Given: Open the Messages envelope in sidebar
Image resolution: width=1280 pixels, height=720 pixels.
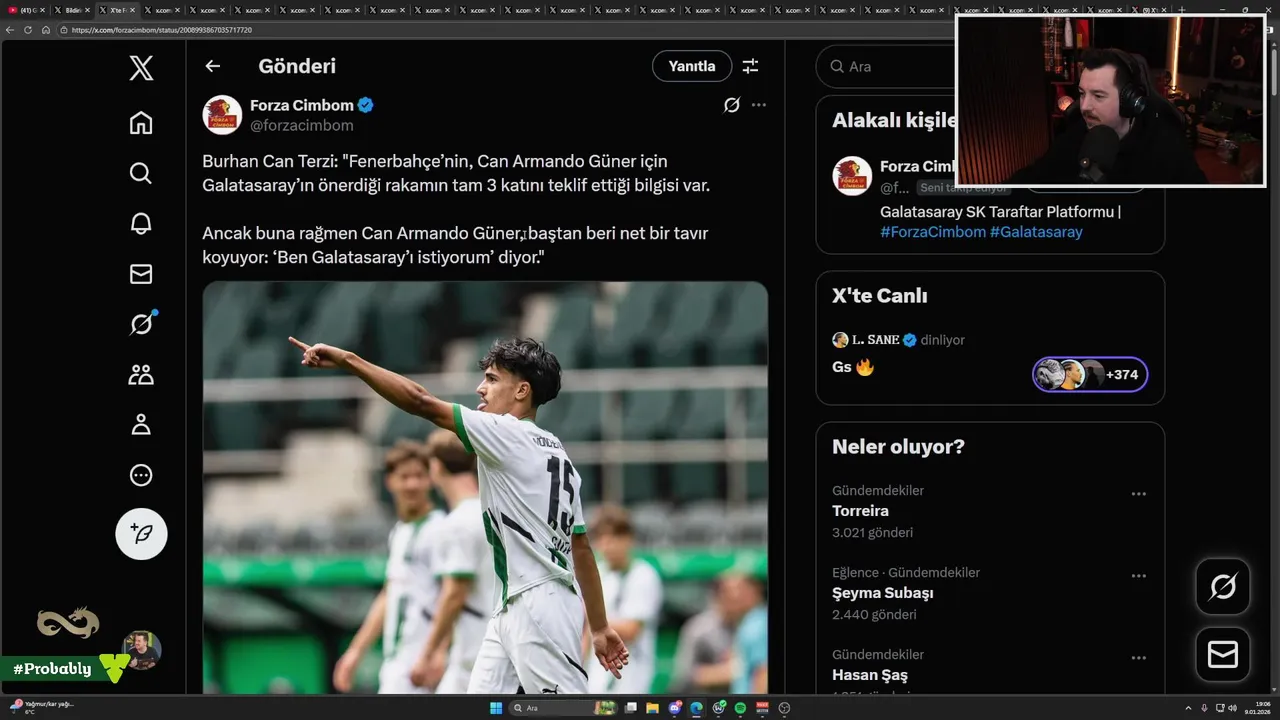Looking at the screenshot, I should 141,274.
